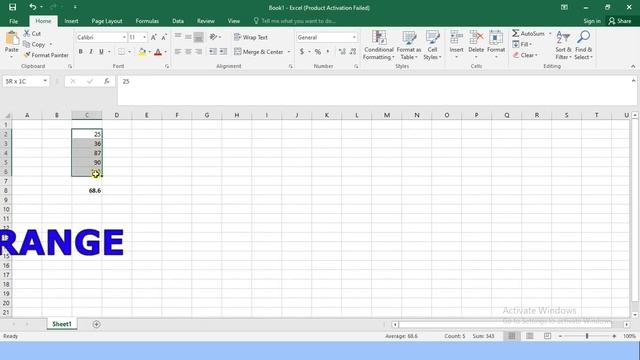Open the Format cells menu
Viewport: 640px width, 360px height.
[x=496, y=44]
